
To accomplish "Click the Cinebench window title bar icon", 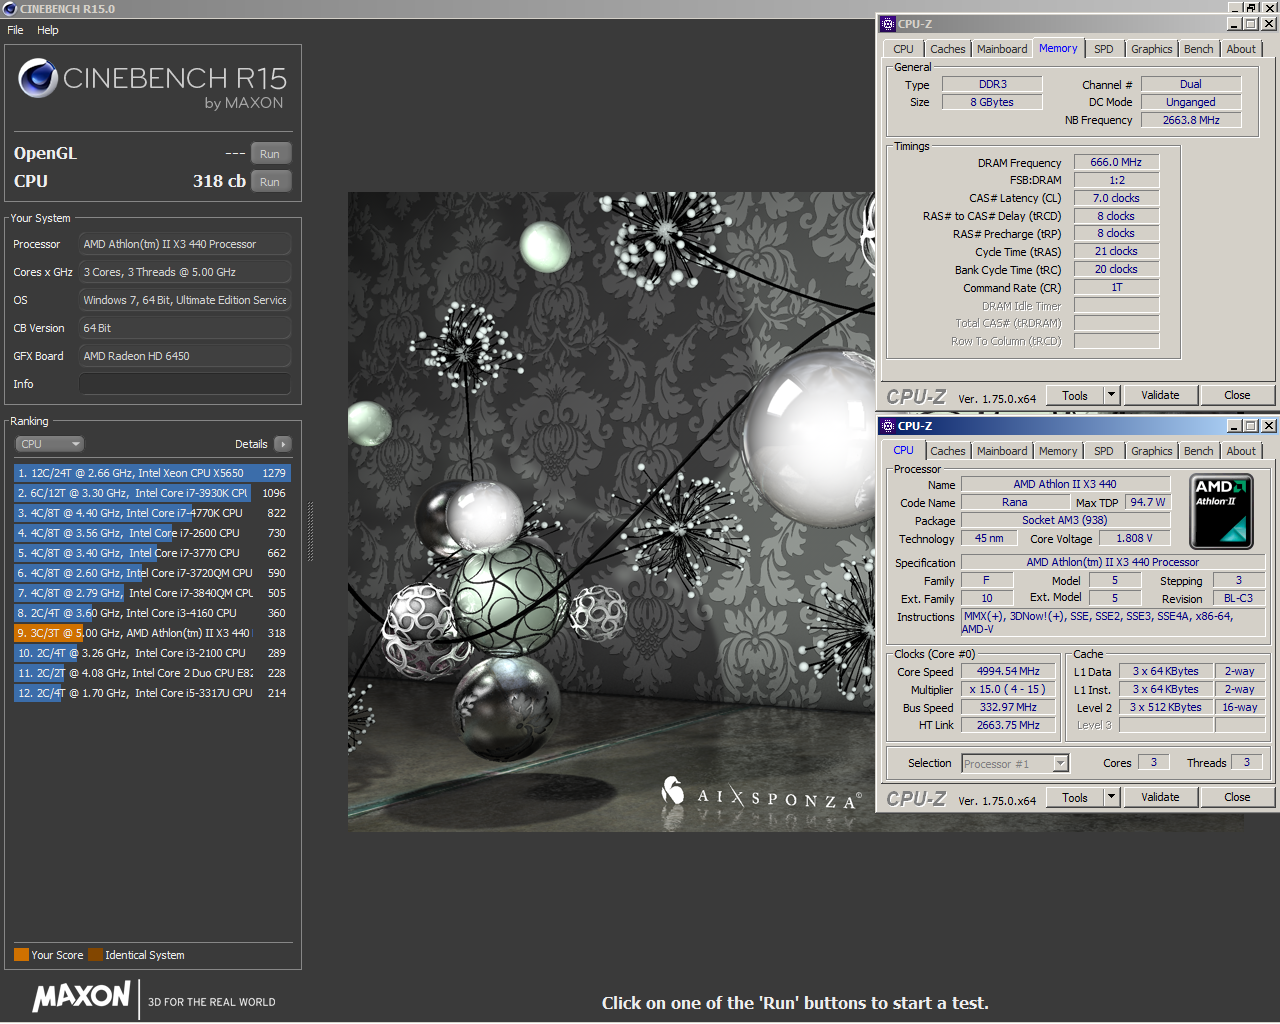I will (10, 9).
